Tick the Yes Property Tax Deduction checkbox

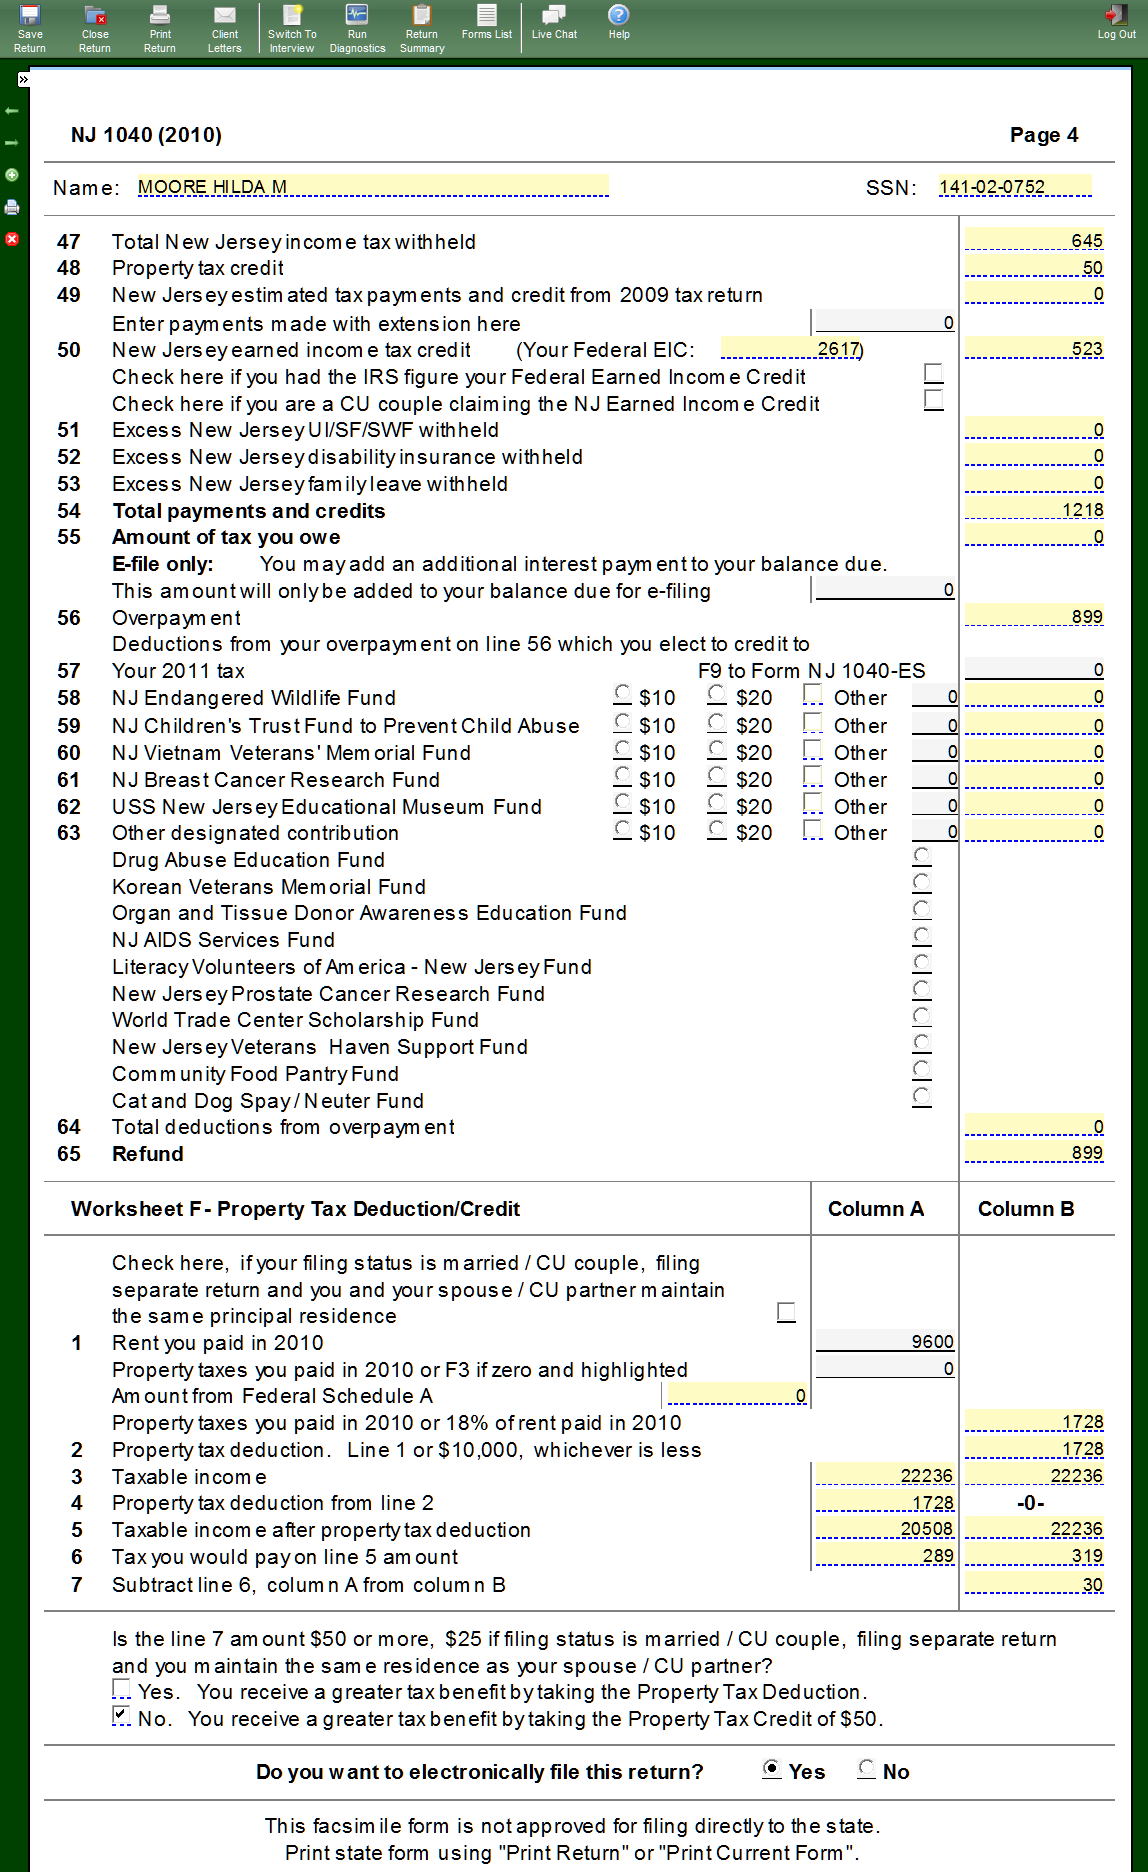121,1689
